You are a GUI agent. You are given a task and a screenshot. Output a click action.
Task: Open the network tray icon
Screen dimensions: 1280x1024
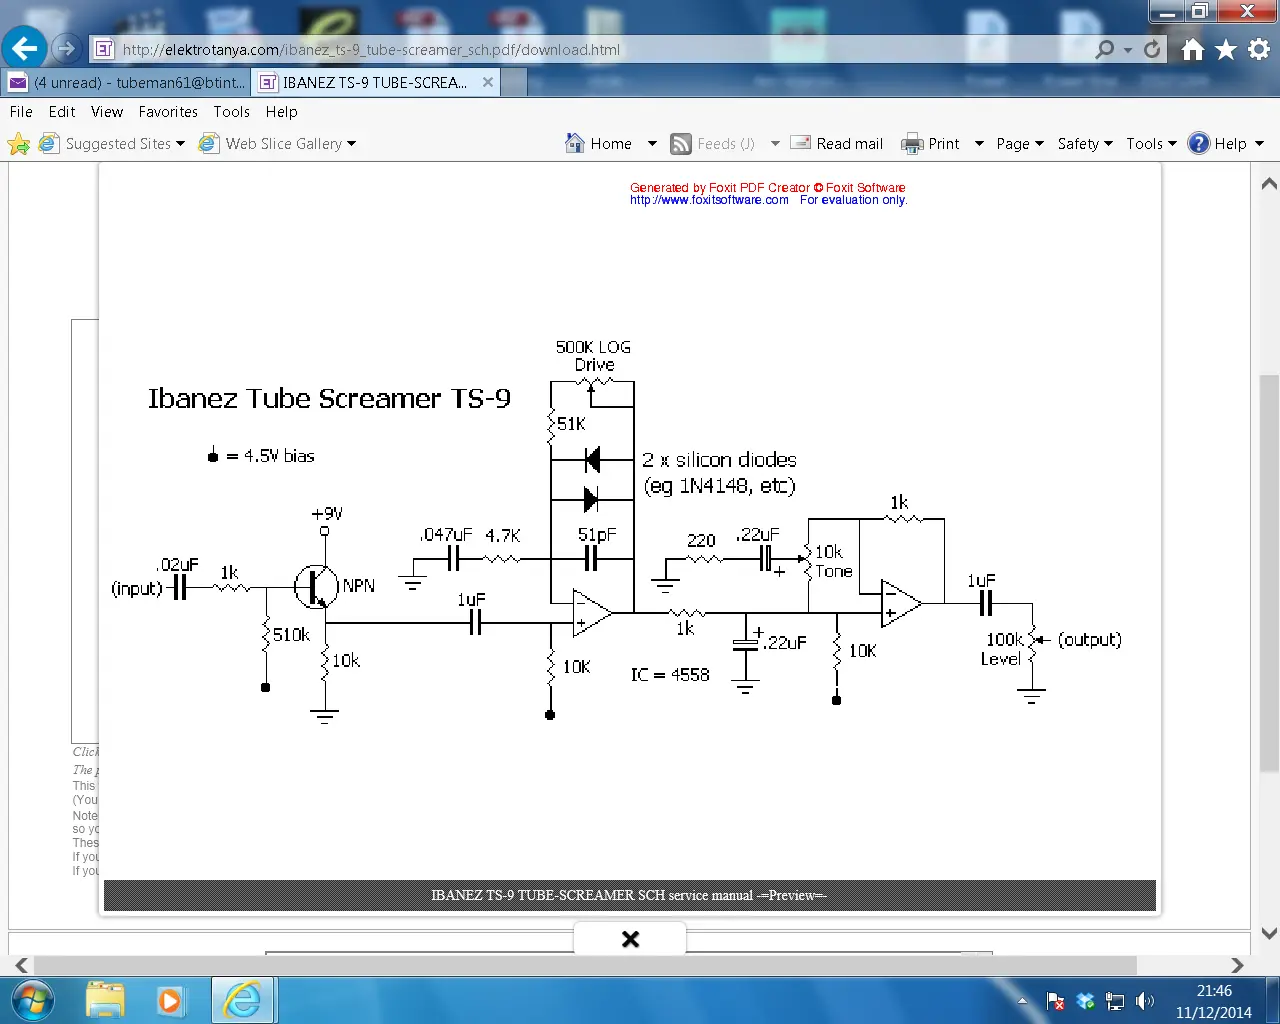click(x=1115, y=1000)
